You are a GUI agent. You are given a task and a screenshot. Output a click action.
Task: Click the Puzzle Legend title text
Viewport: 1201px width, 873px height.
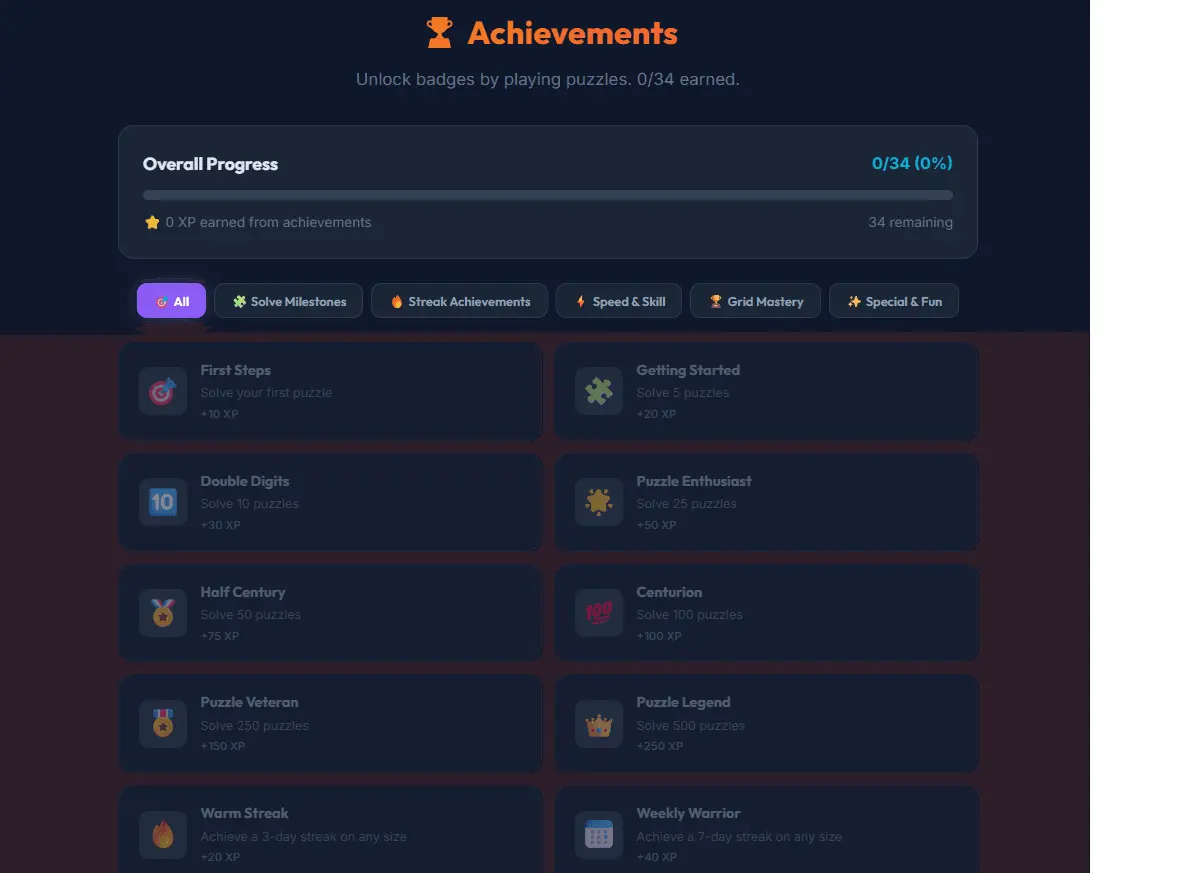tap(683, 702)
